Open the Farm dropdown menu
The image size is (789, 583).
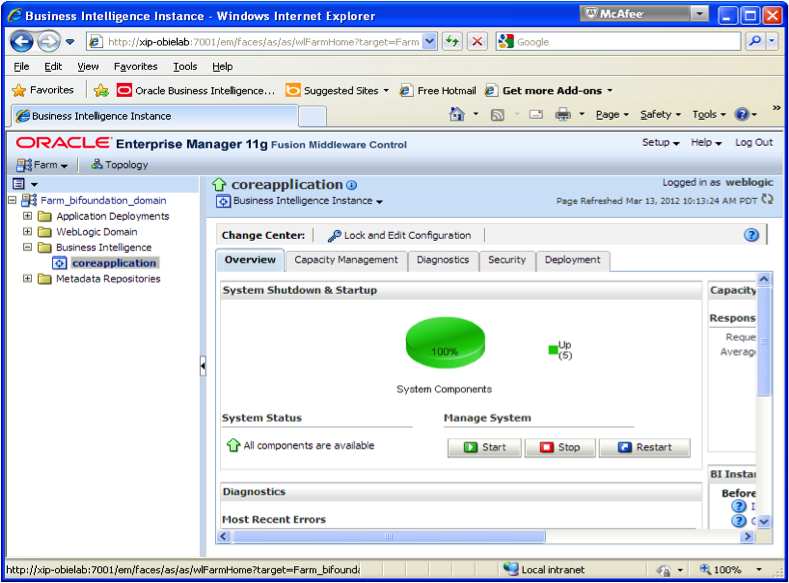coord(43,165)
